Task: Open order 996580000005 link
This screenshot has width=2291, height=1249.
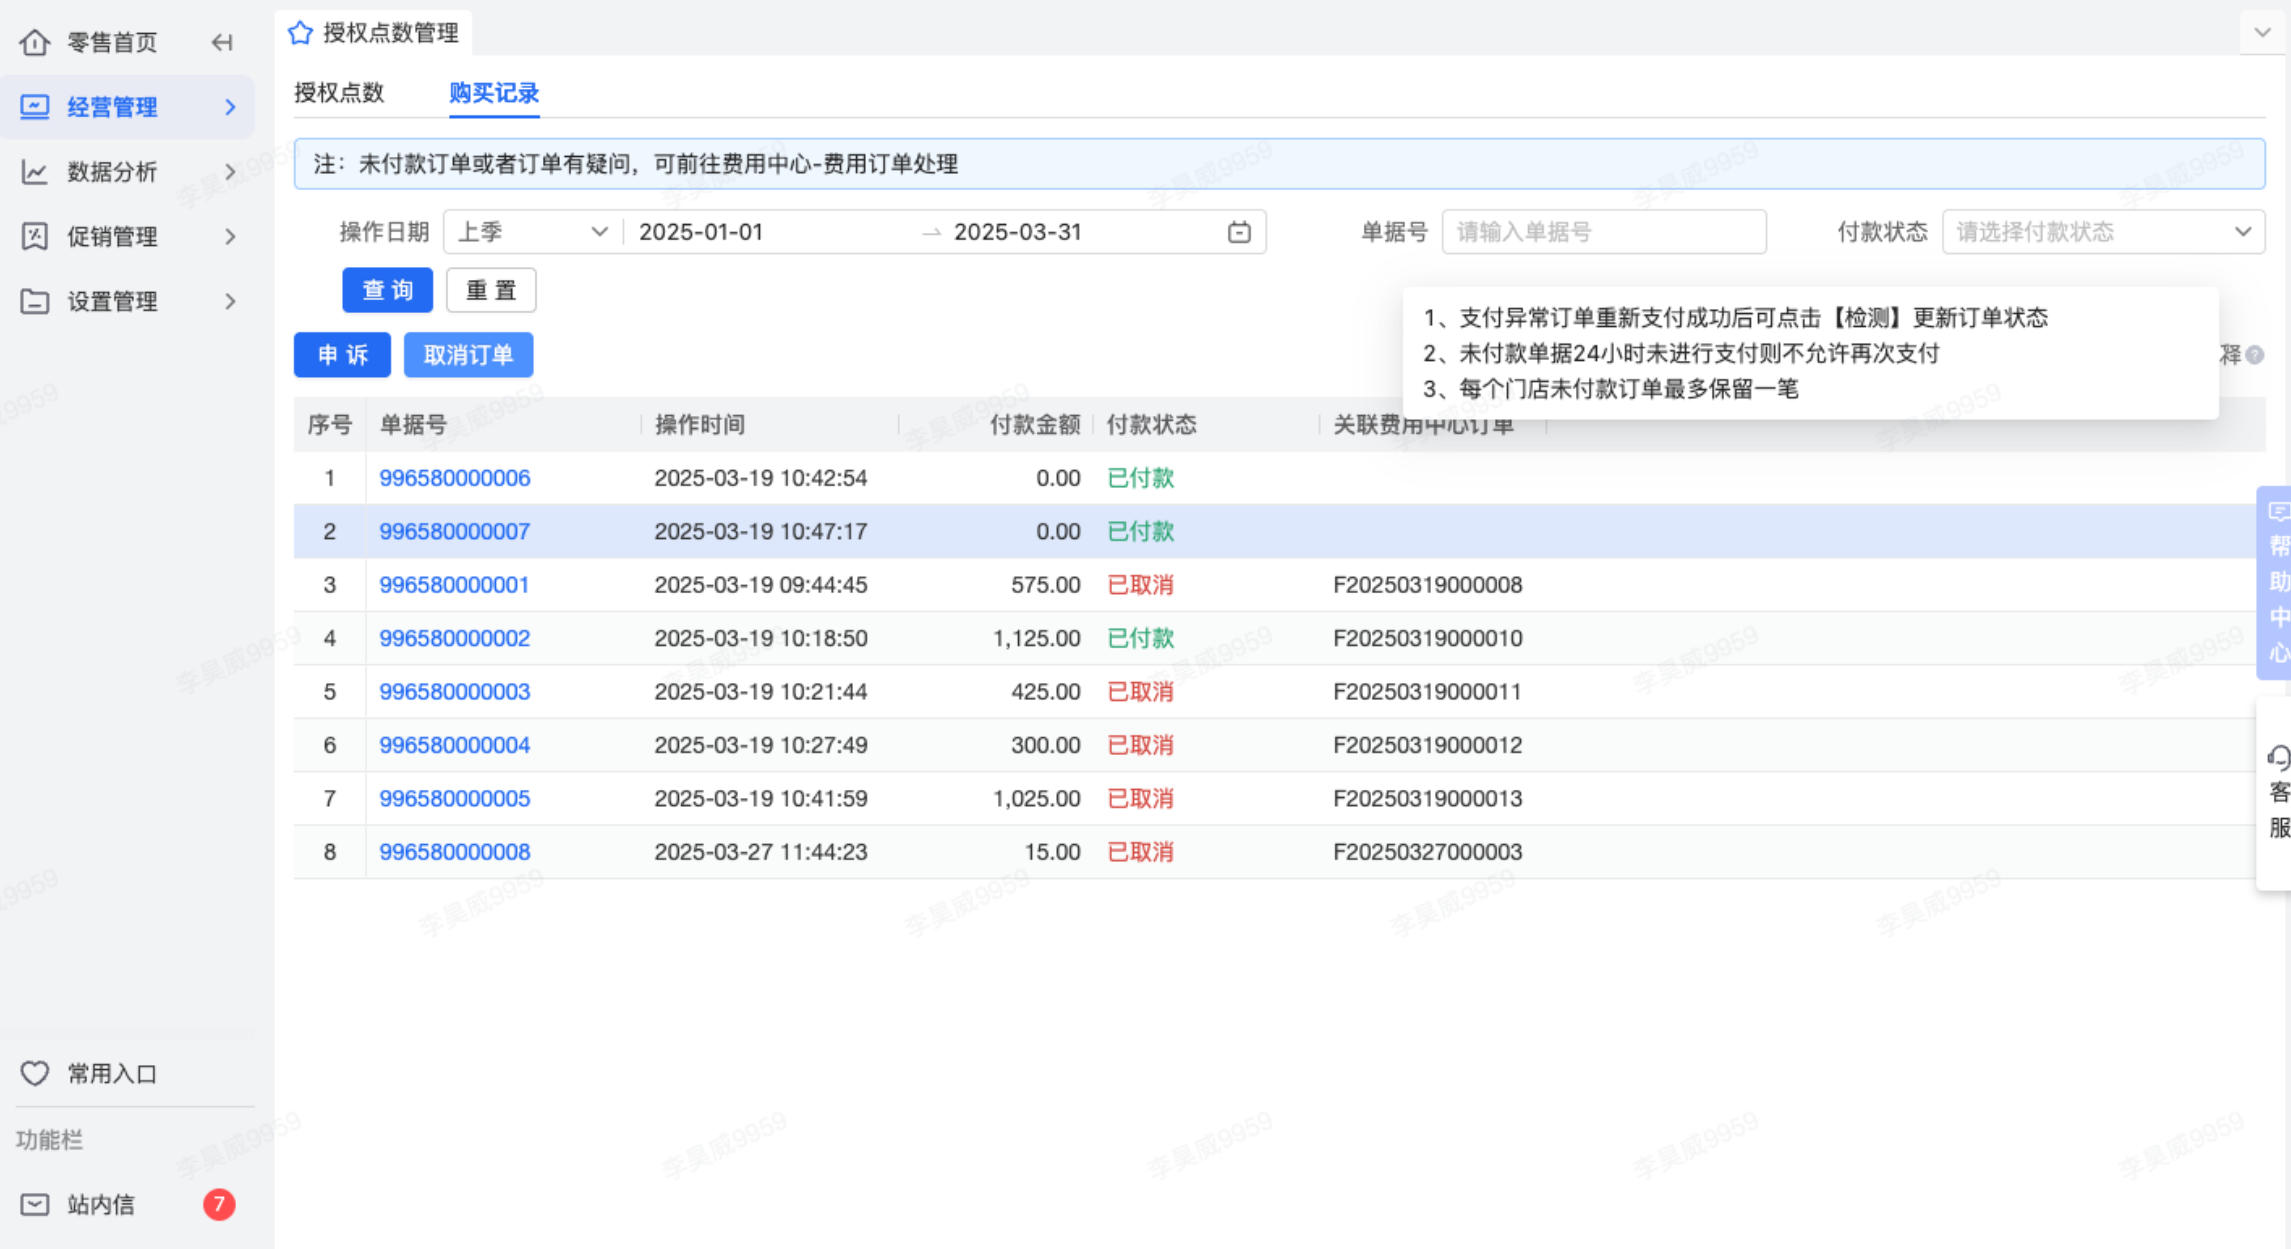Action: tap(455, 799)
